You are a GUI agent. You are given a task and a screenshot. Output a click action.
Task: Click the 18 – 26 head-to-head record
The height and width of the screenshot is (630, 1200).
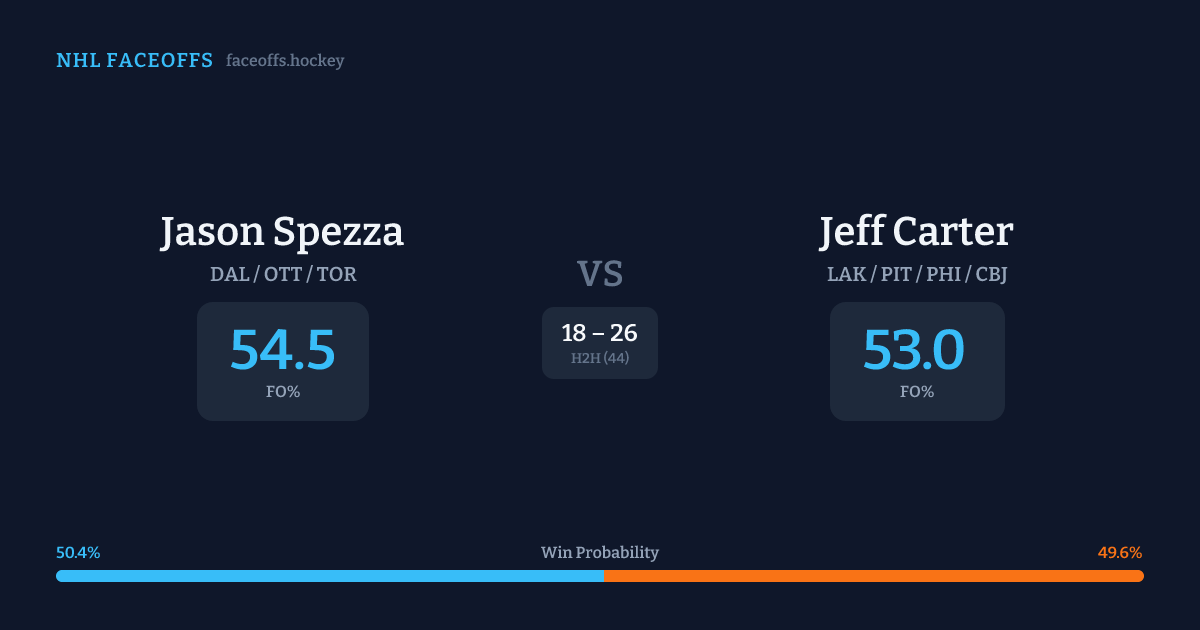tap(600, 333)
